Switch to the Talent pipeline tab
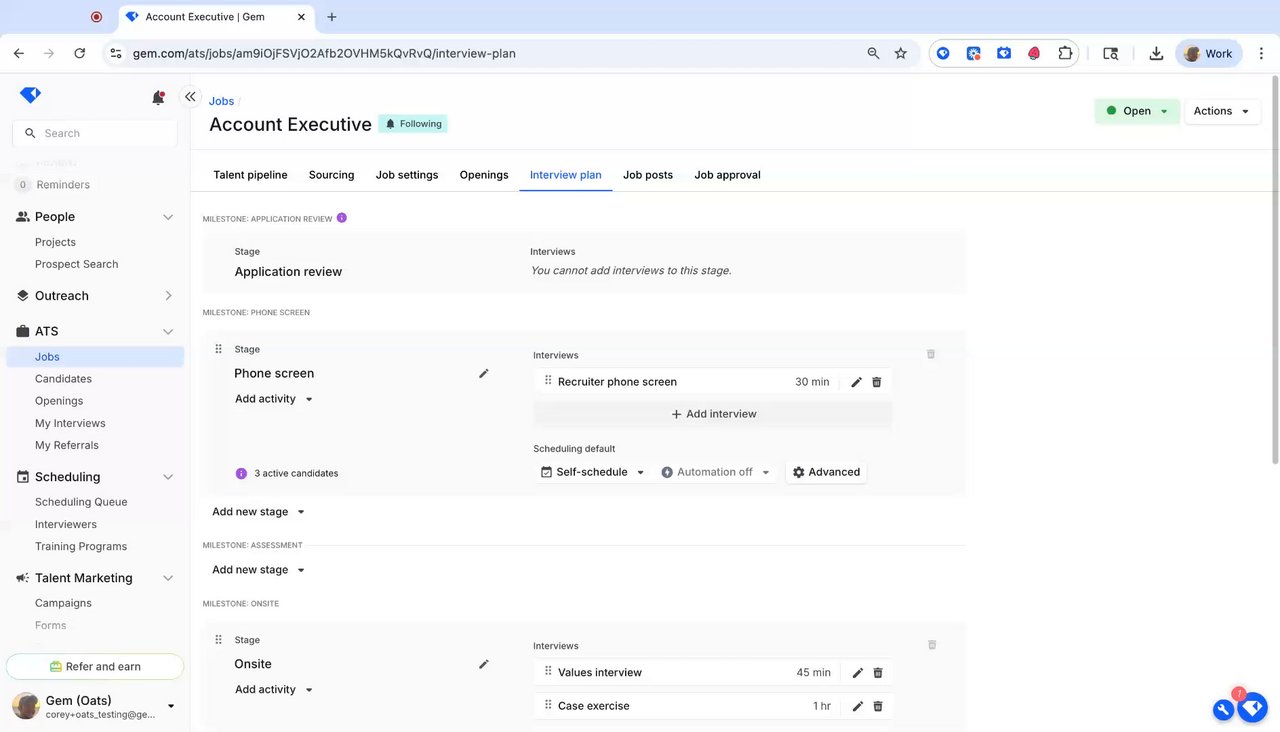 click(x=250, y=175)
